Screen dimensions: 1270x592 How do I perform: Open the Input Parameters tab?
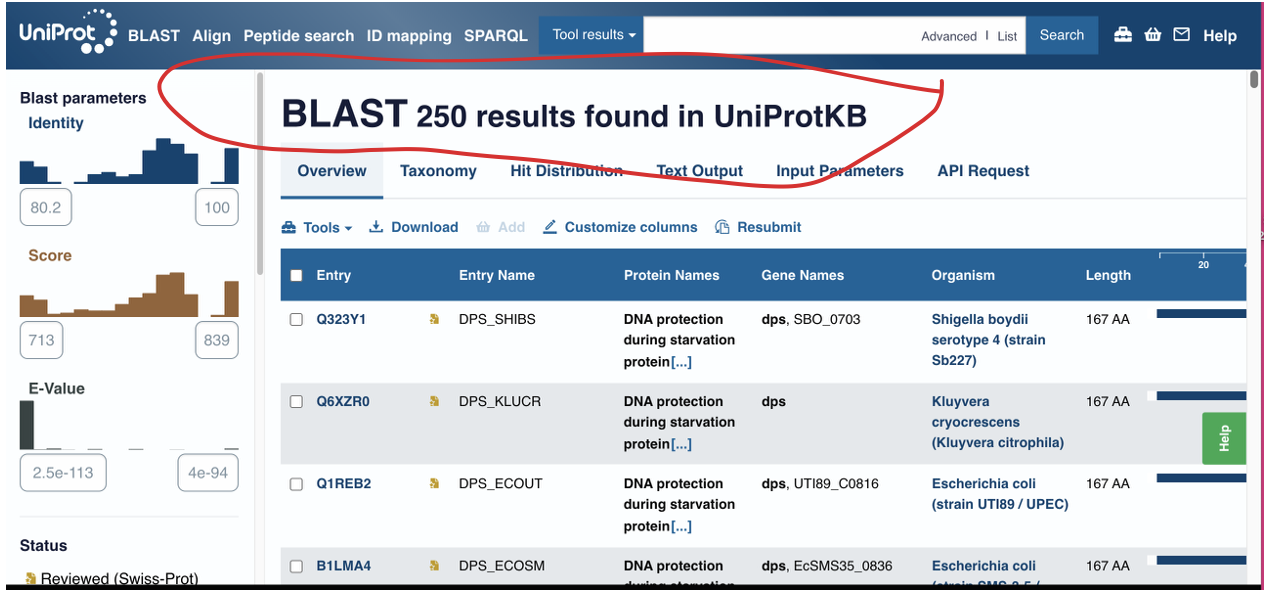click(840, 171)
